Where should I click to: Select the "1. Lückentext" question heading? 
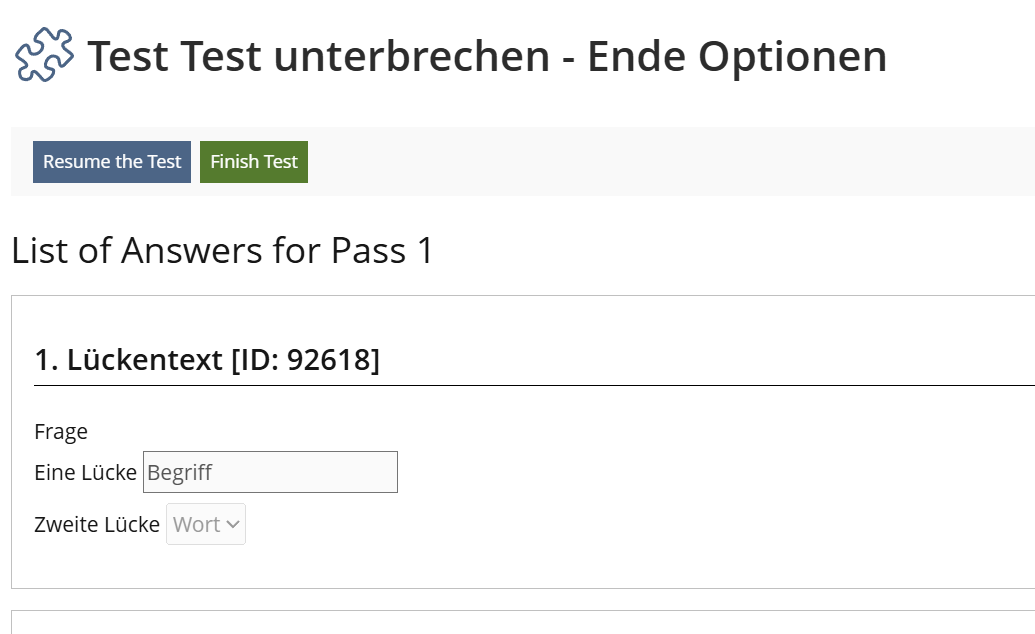[128, 360]
